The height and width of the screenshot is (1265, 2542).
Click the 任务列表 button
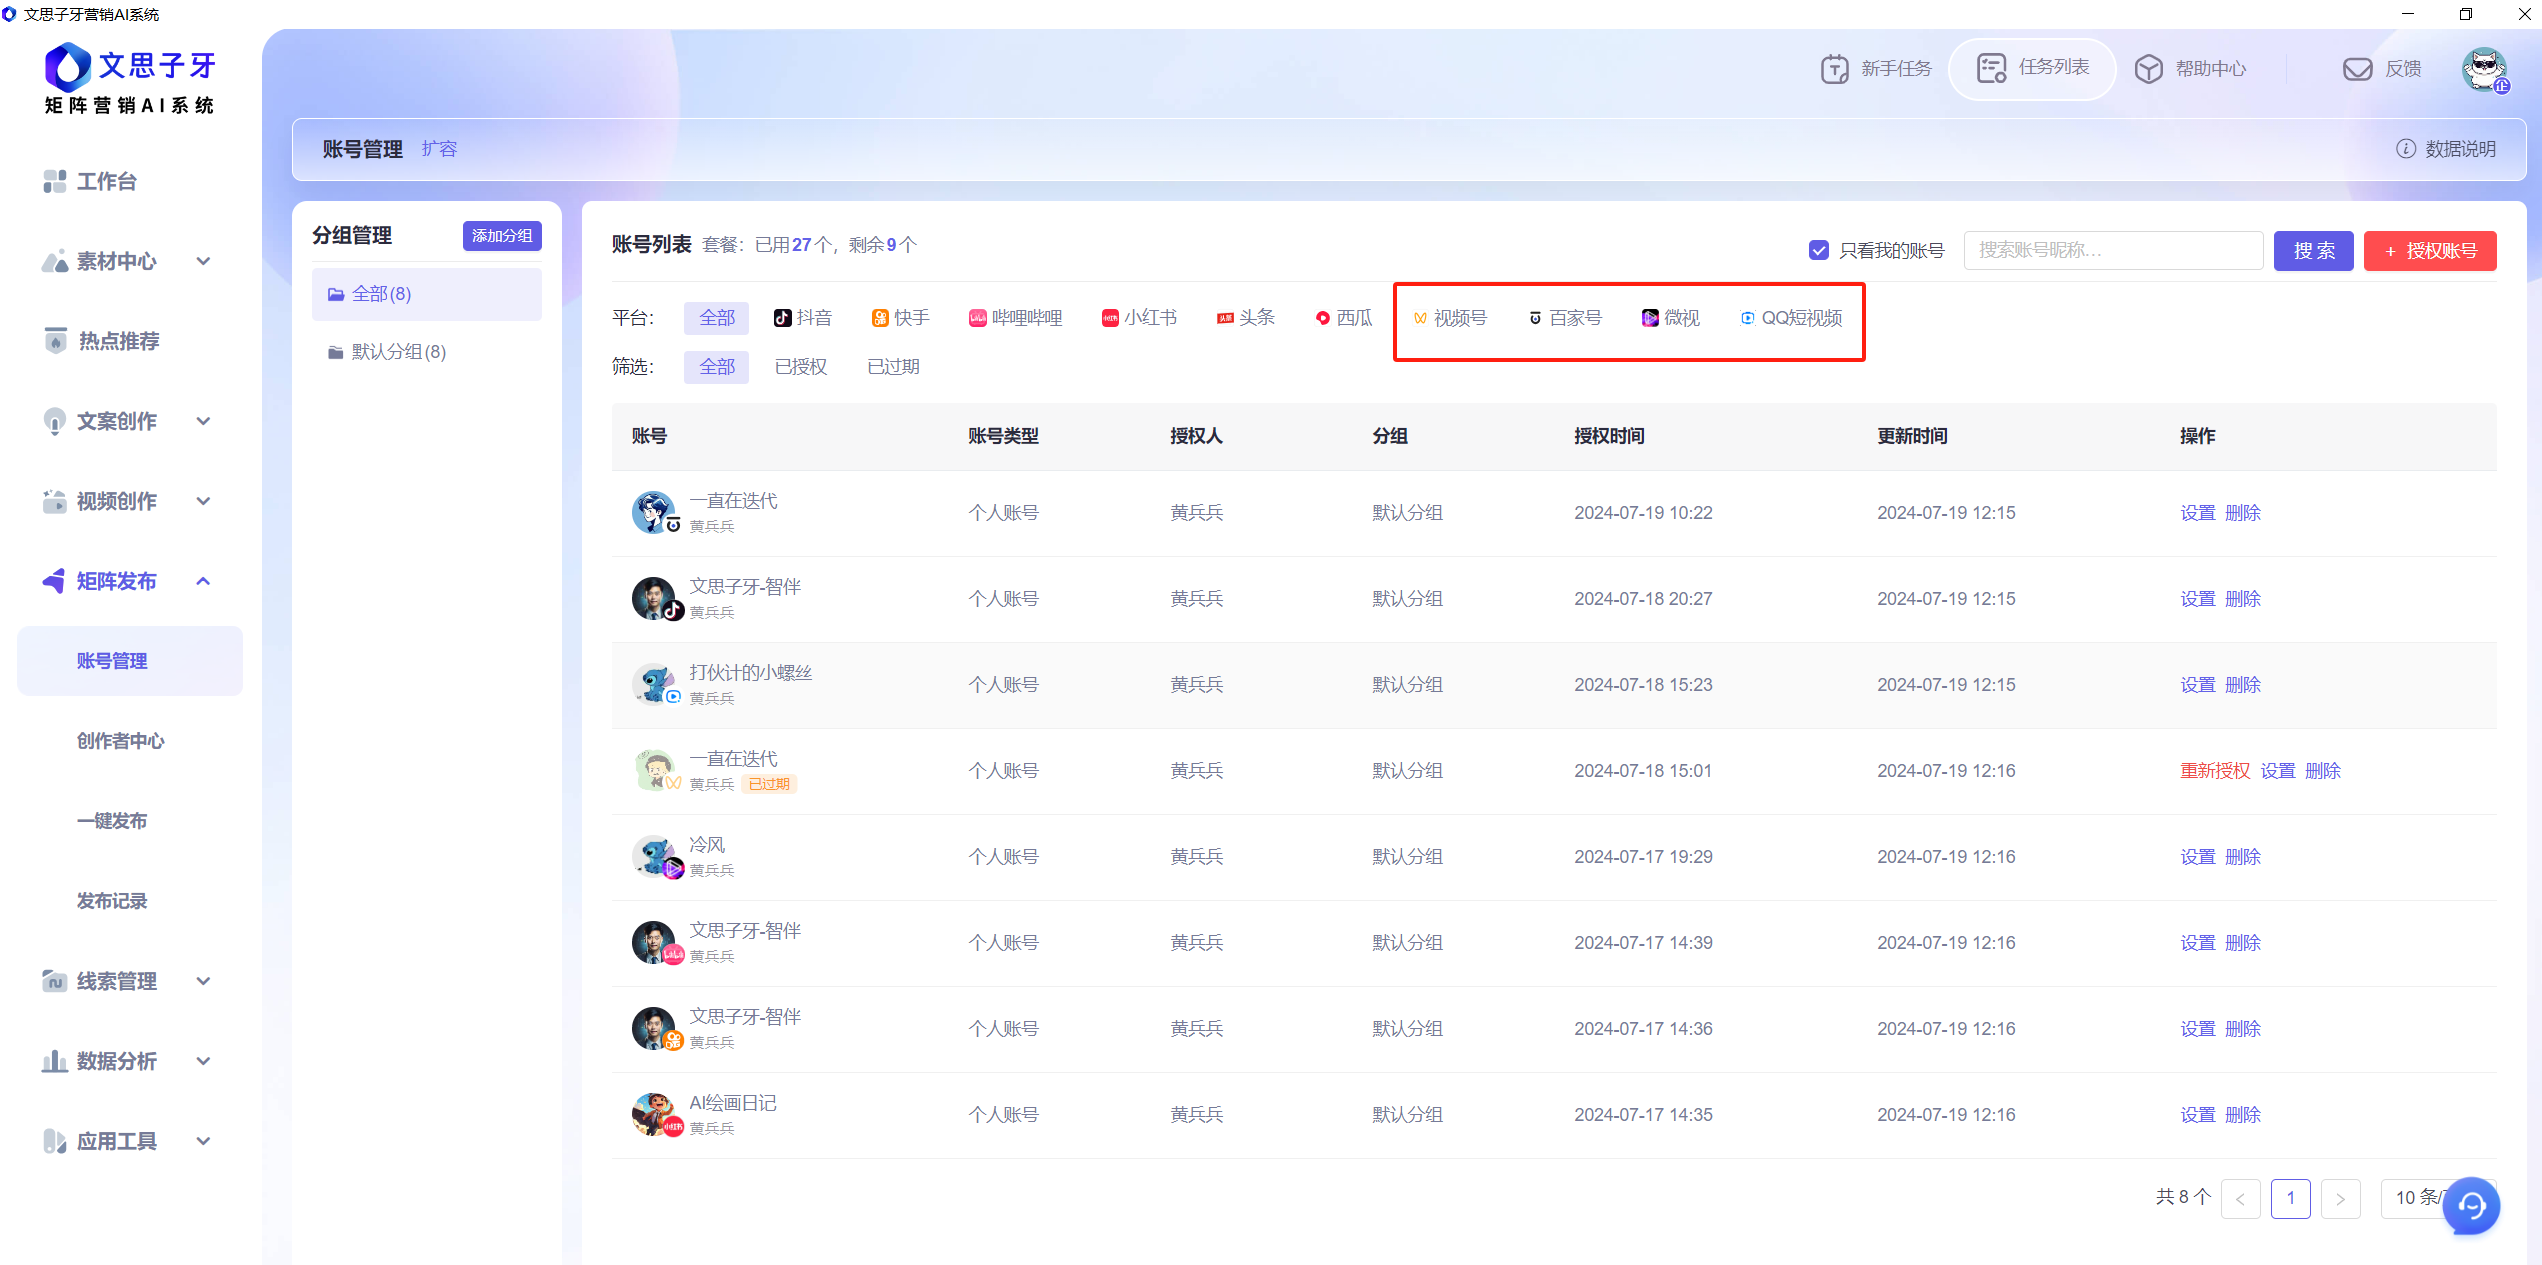[2033, 68]
